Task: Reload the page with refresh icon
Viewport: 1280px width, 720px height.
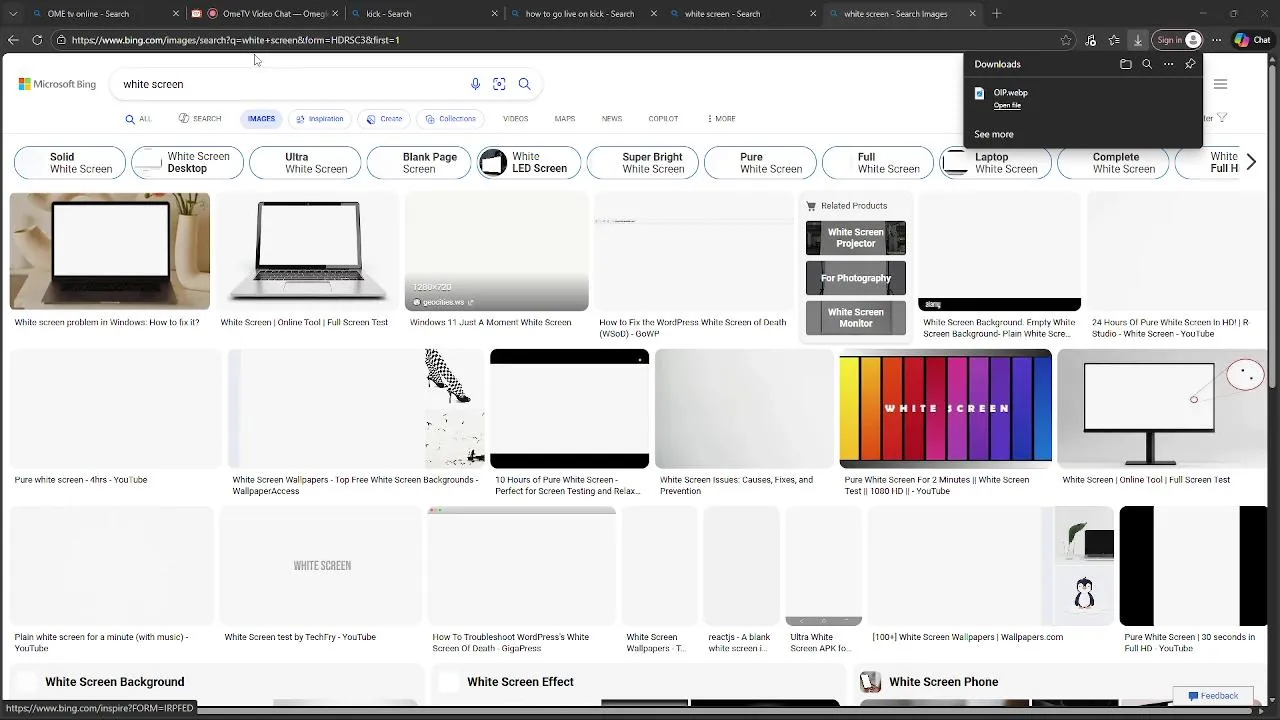Action: 37,40
